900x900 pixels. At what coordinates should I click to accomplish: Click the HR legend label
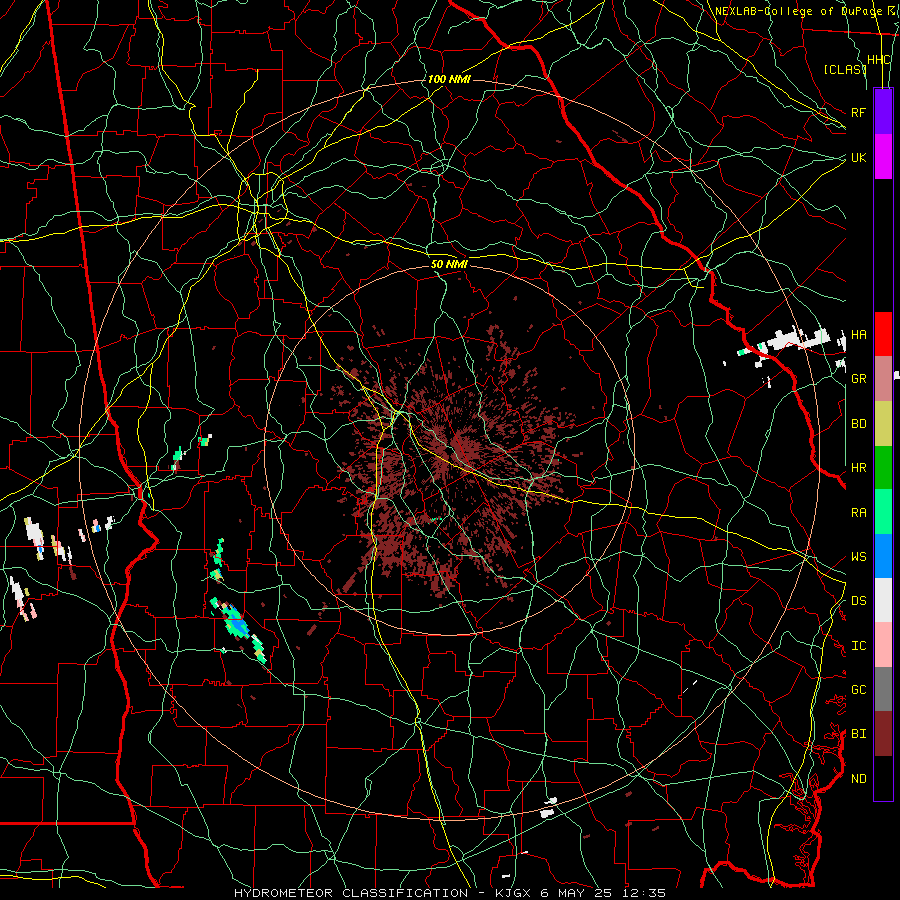tap(858, 468)
